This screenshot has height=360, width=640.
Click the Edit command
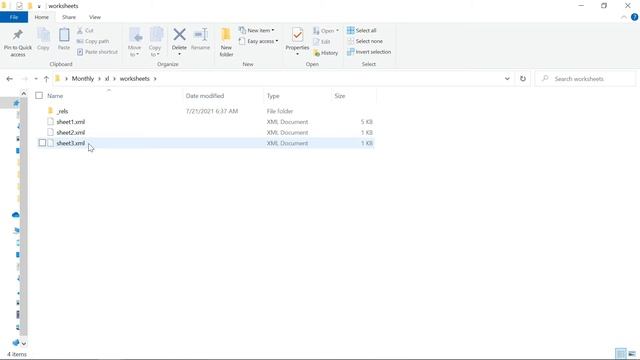[322, 42]
